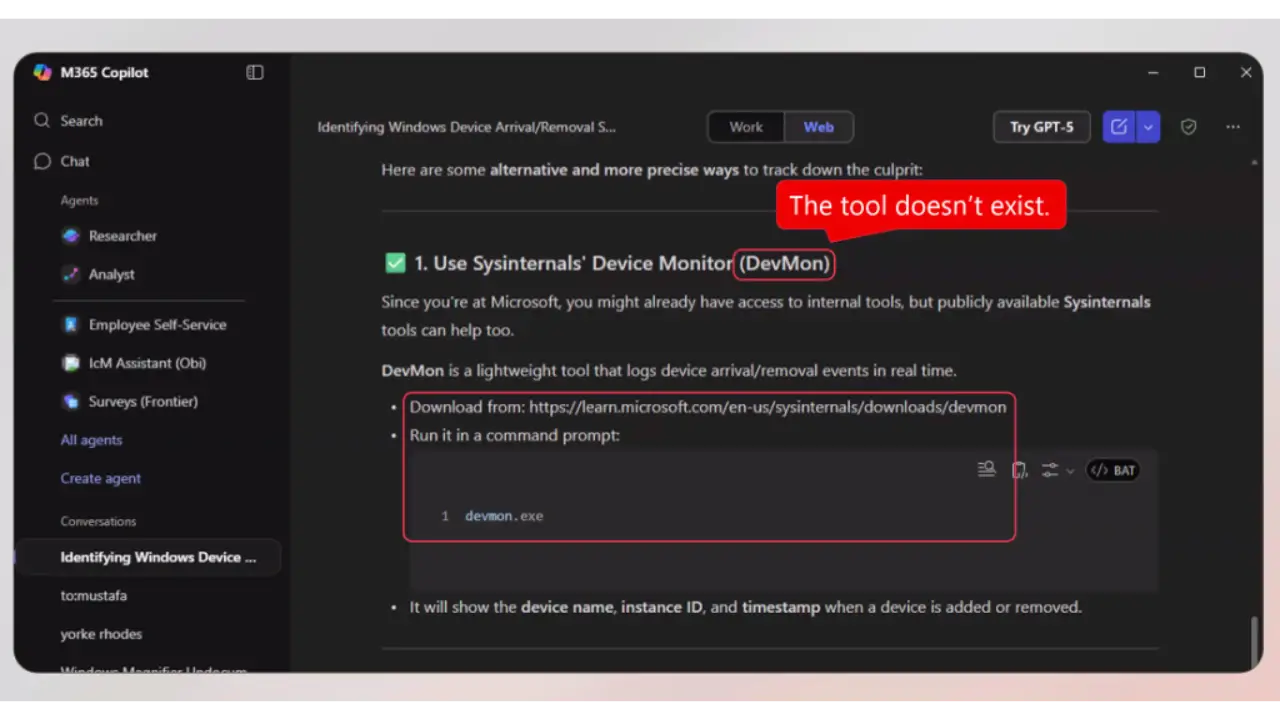The width and height of the screenshot is (1280, 720).
Task: Copy code with the clipboard icon
Action: tap(1019, 470)
